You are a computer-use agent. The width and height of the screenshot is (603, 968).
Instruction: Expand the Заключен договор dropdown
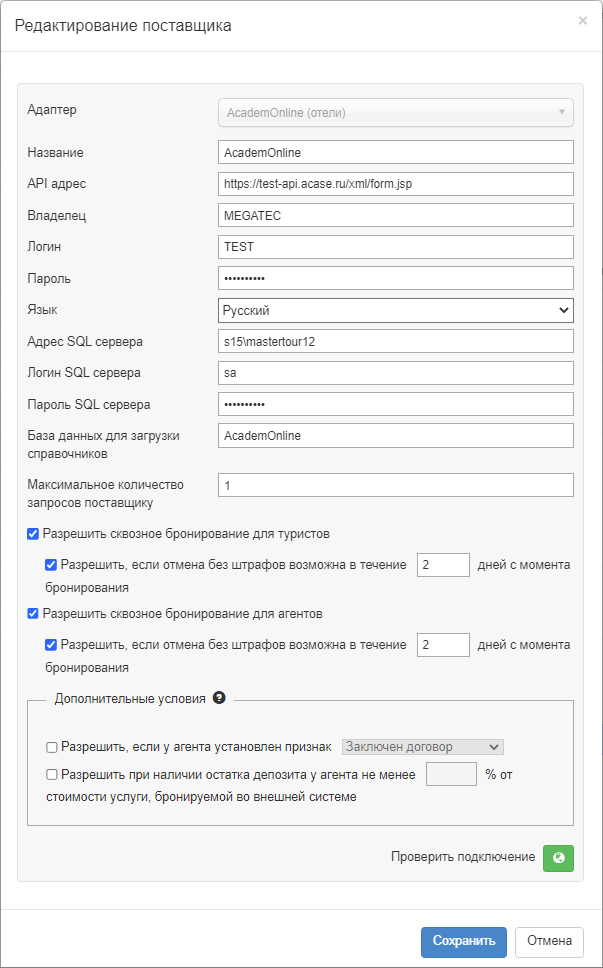tap(422, 747)
